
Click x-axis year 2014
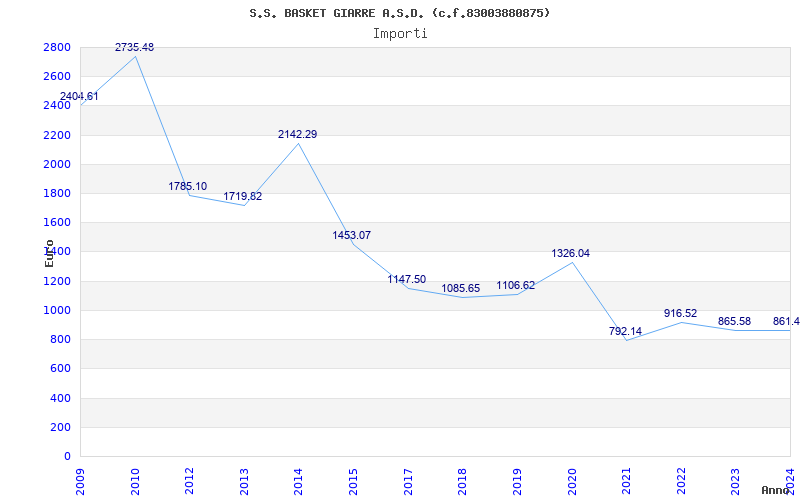(298, 481)
